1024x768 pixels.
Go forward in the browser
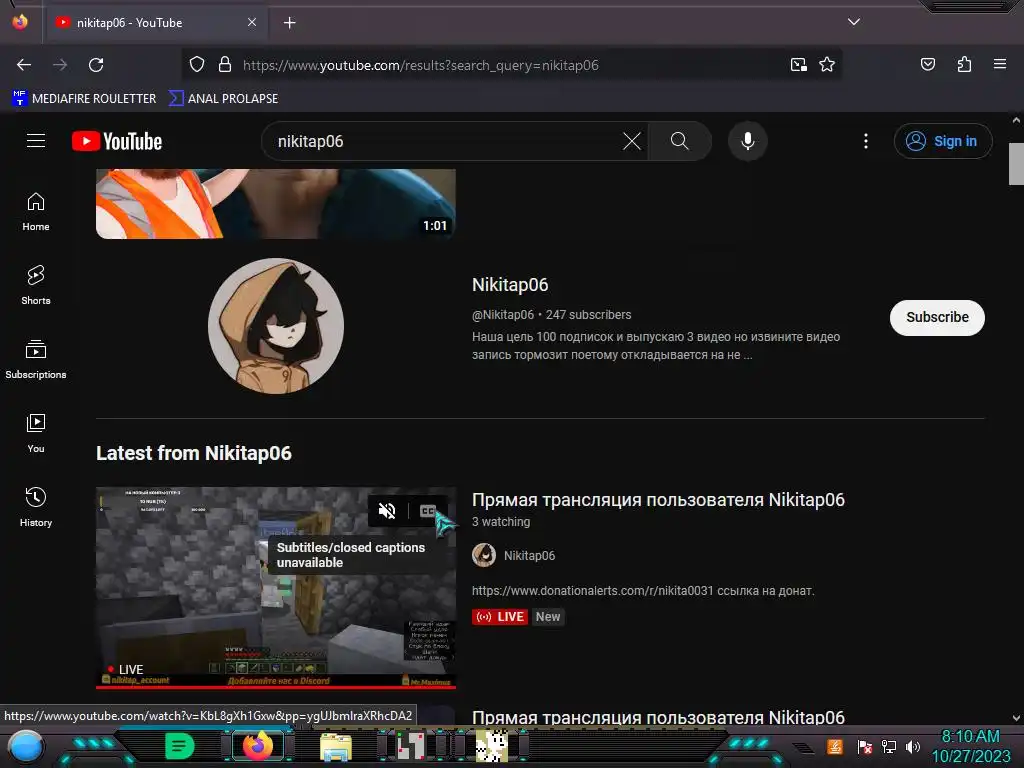click(x=60, y=65)
